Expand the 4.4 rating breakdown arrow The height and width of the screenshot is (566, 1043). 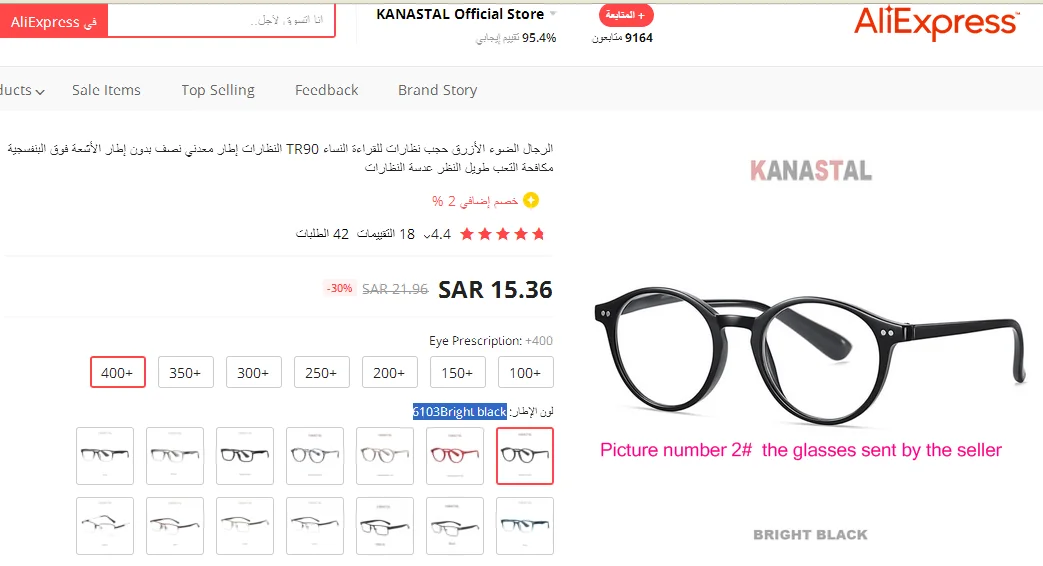pyautogui.click(x=427, y=235)
